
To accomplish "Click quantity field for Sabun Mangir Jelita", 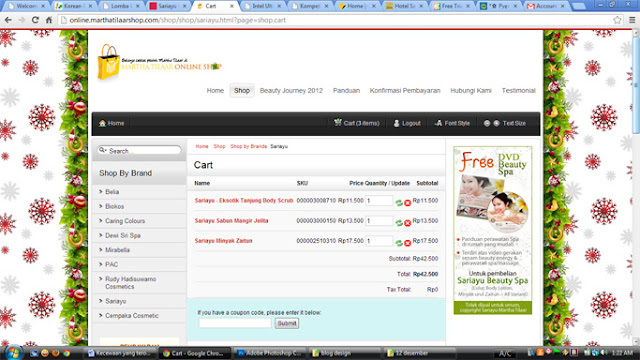I will coord(379,221).
